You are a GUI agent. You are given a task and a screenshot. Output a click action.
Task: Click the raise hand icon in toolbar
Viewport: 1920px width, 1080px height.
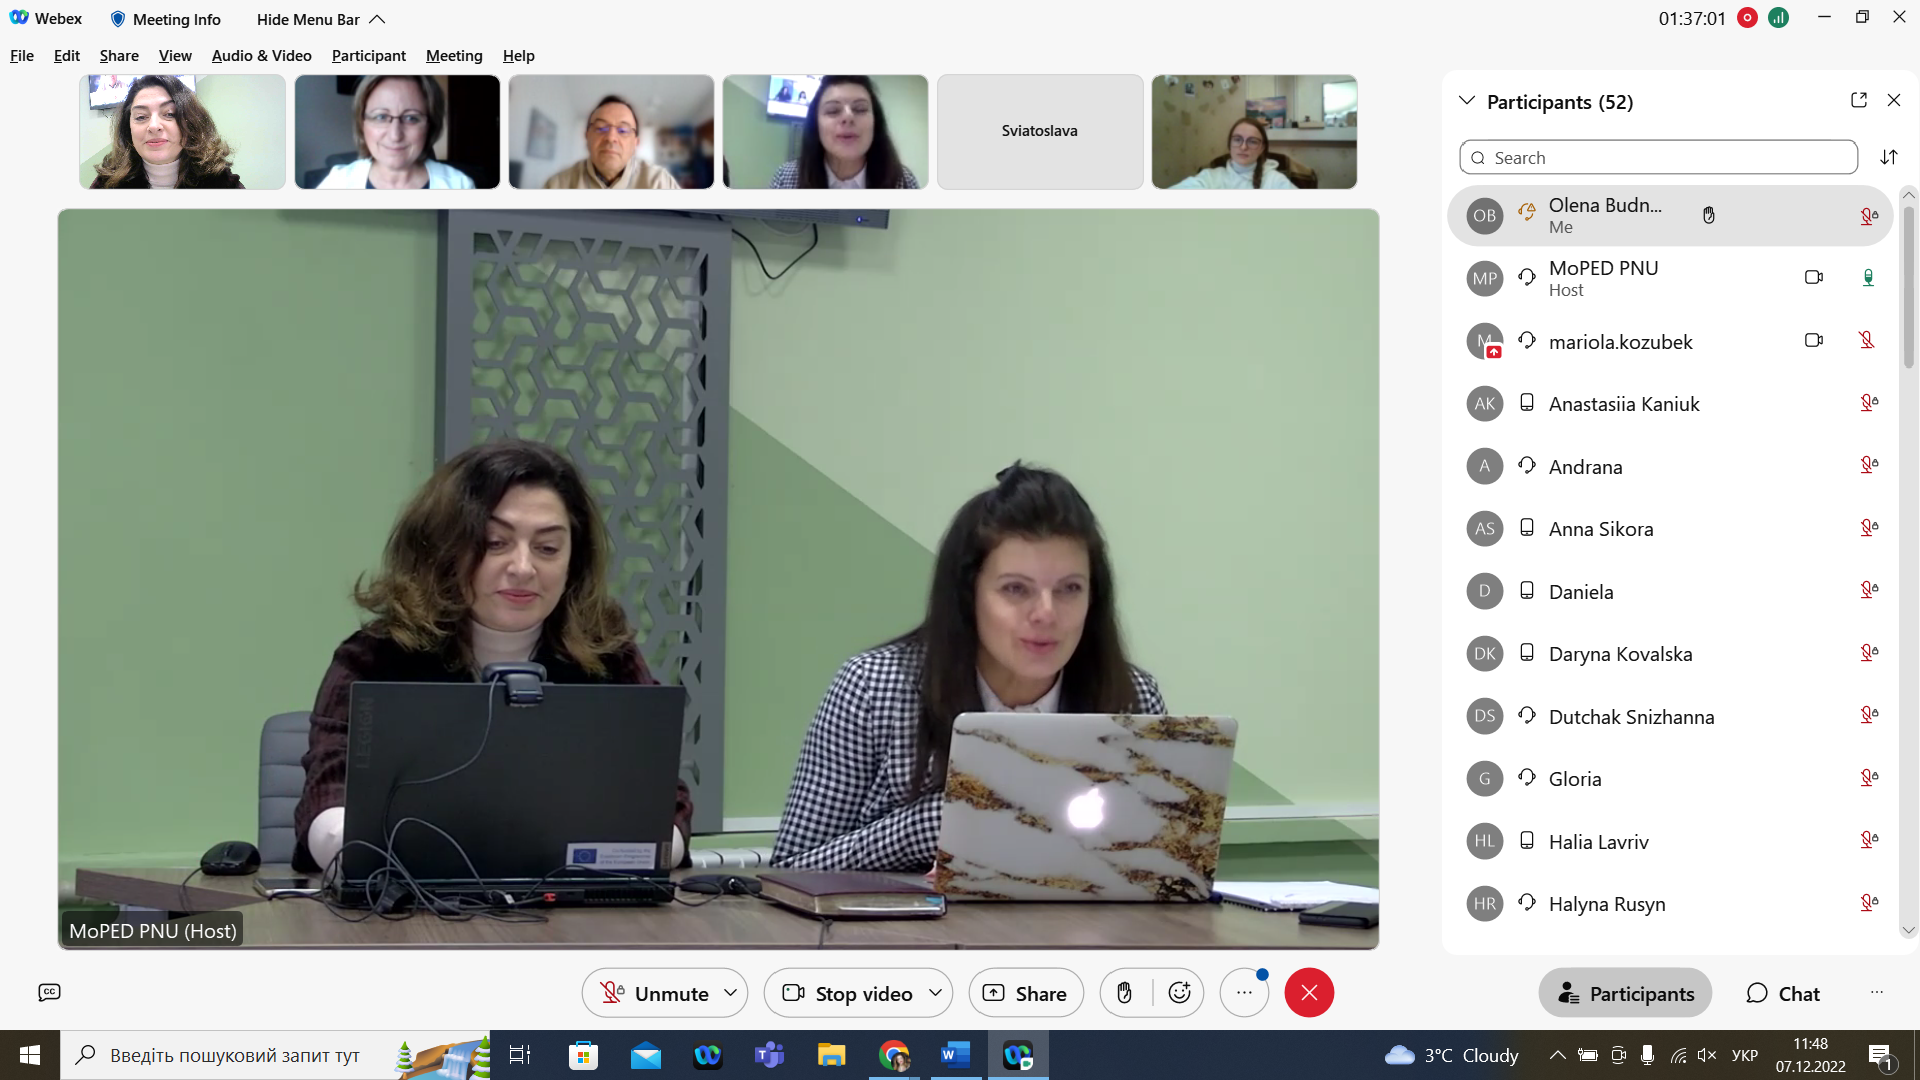coord(1125,993)
